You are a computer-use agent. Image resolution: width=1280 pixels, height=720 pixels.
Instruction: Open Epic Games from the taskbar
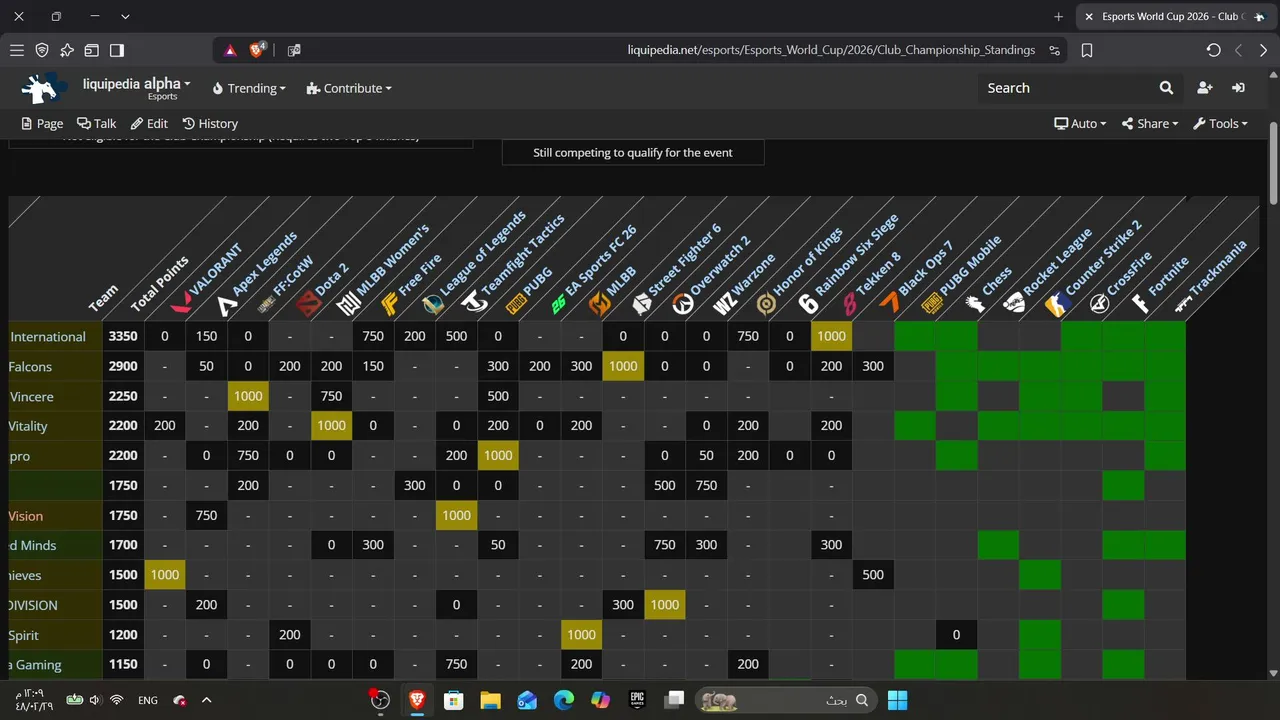coord(637,700)
